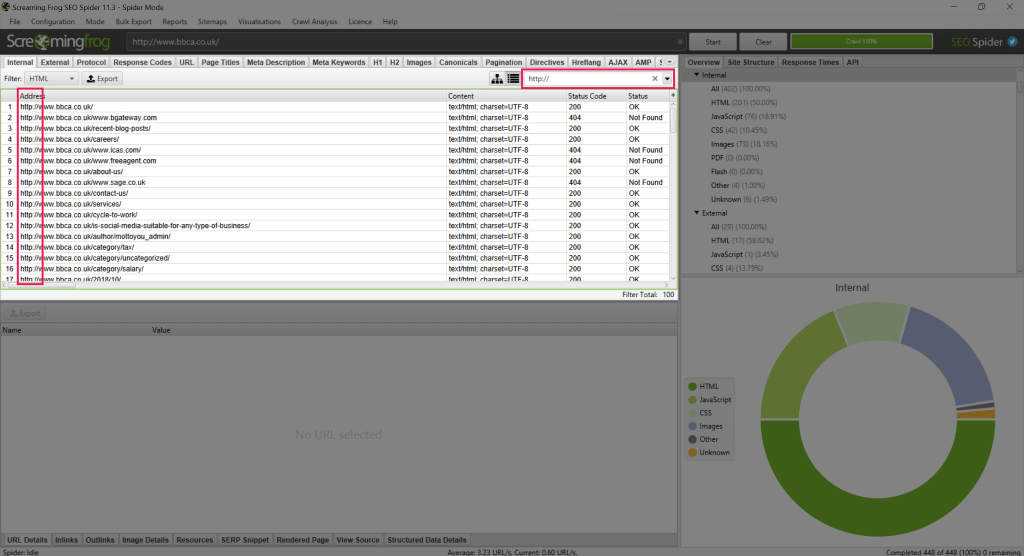This screenshot has width=1024, height=556.
Task: Switch to the Site Structure tab
Action: (x=750, y=62)
